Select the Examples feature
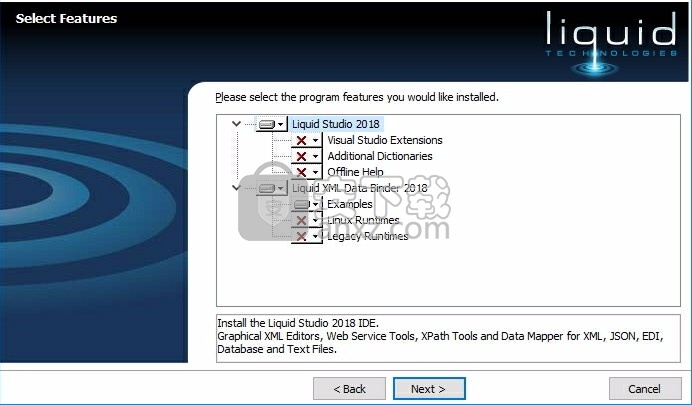This screenshot has height=405, width=692. click(x=350, y=204)
